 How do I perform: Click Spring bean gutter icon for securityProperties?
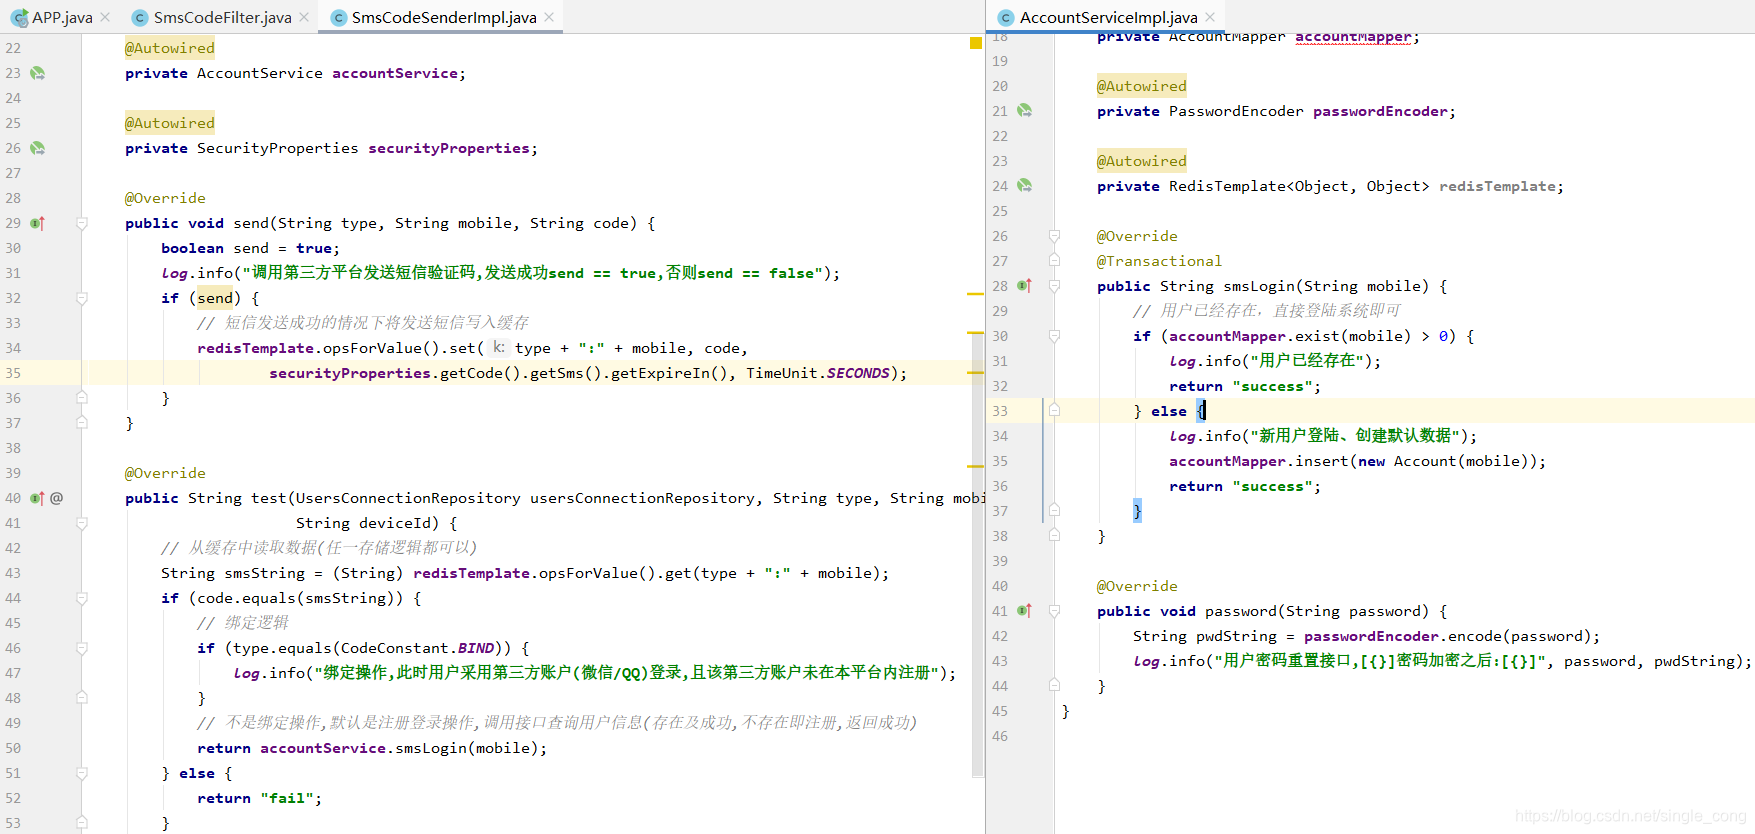(x=37, y=148)
